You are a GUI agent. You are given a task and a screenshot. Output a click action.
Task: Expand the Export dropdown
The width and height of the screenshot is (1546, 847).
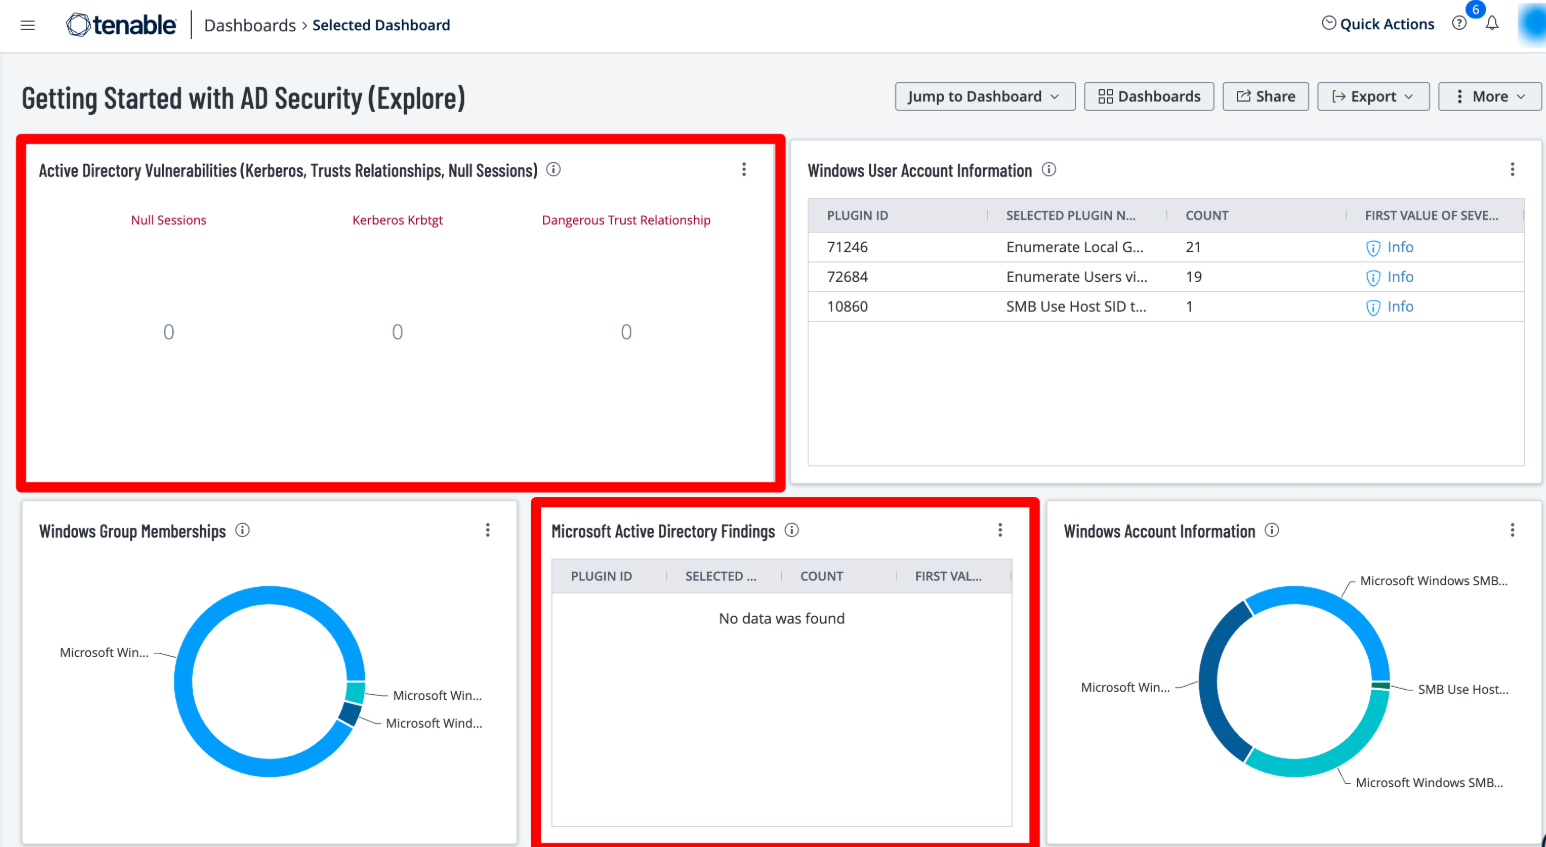[x=1373, y=97]
